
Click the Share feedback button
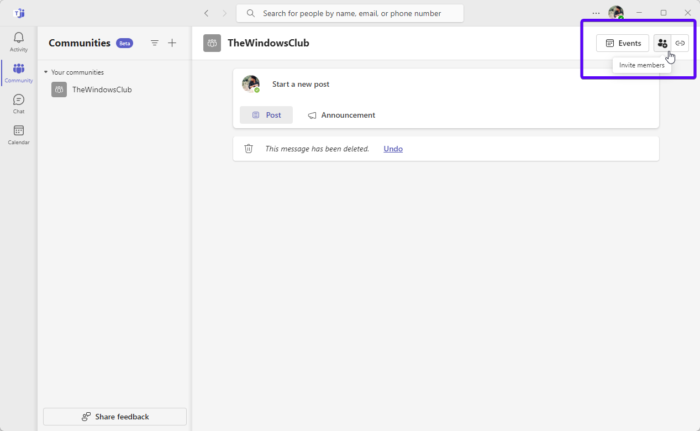point(114,416)
